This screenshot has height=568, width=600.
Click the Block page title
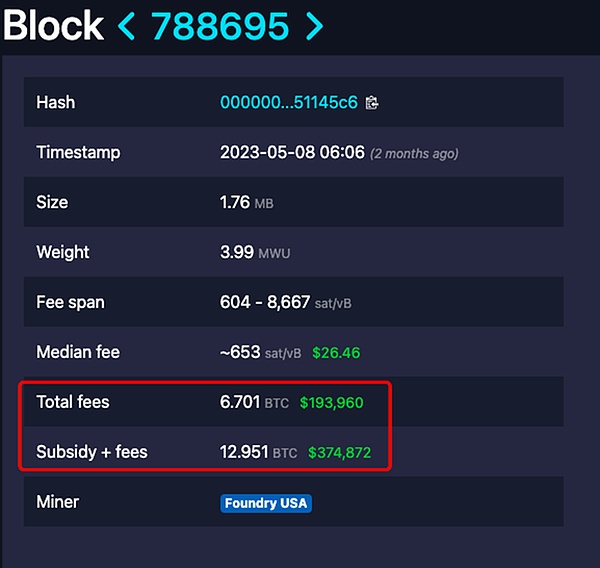tap(54, 25)
